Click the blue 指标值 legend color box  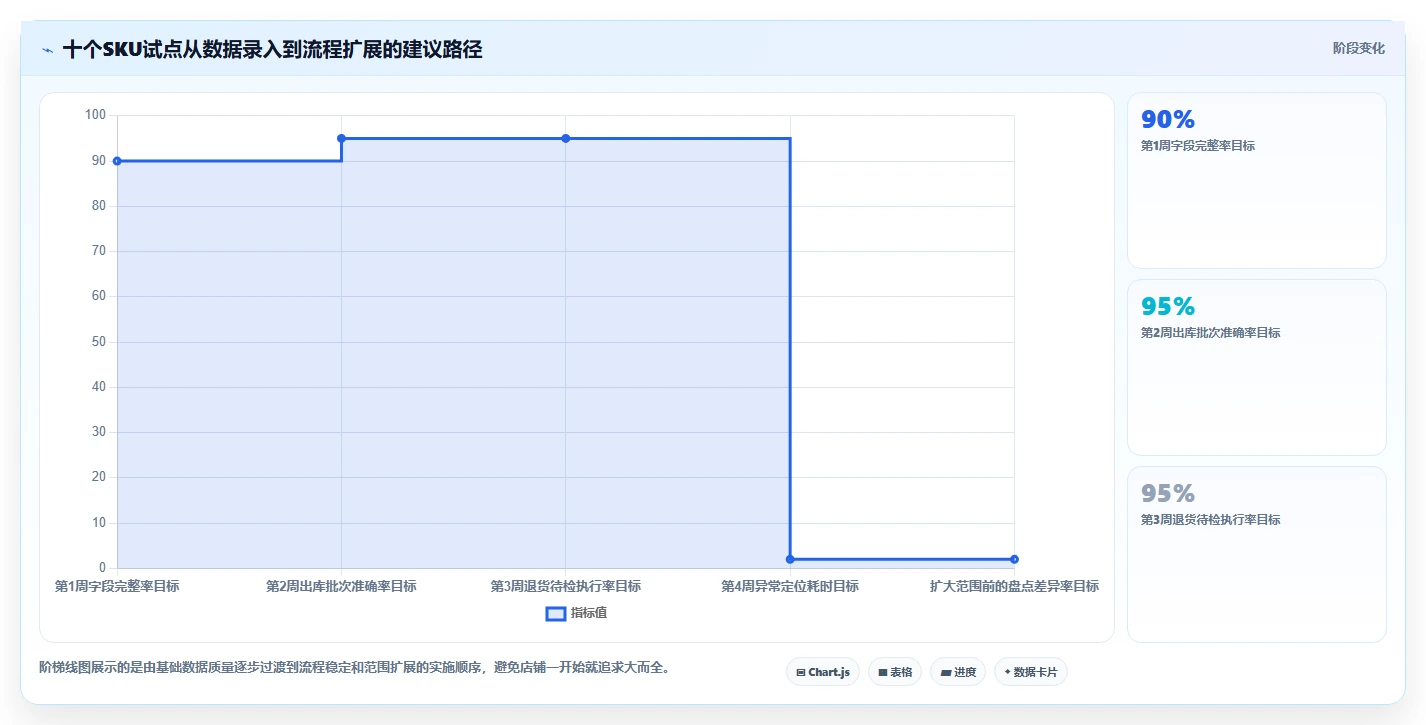pyautogui.click(x=556, y=613)
